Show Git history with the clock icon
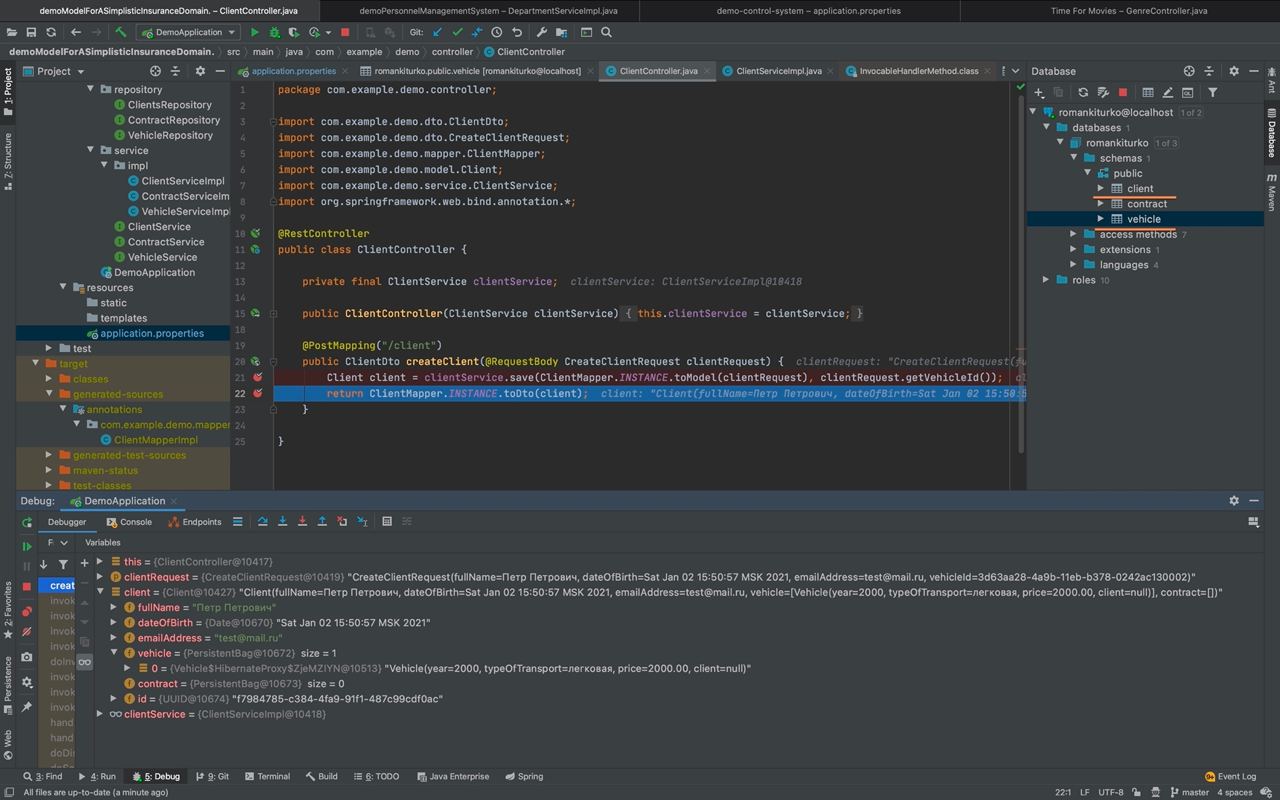Screen dimensions: 1280x800 tap(497, 32)
